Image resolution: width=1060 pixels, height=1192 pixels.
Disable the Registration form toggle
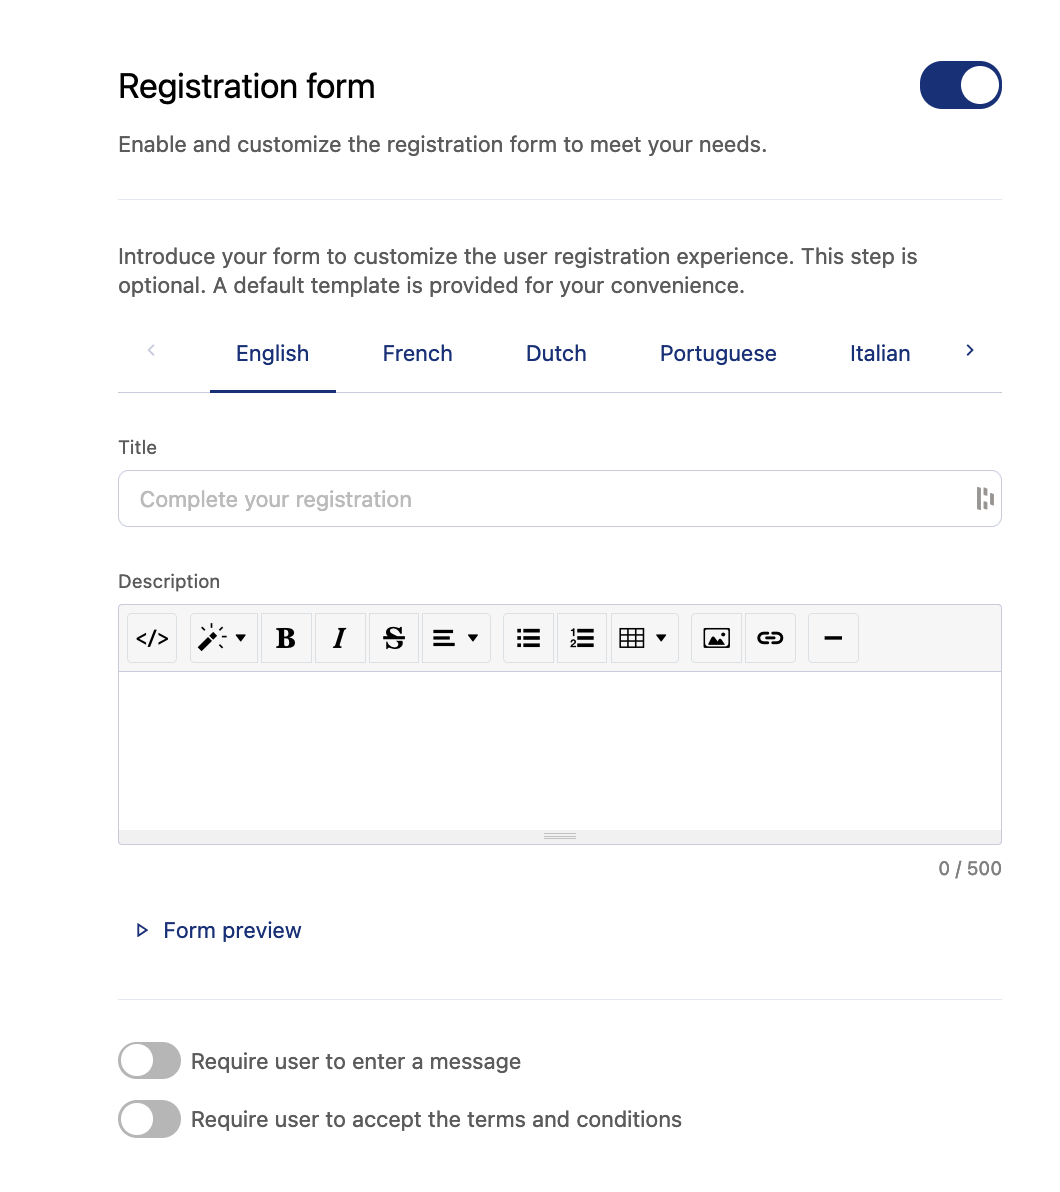click(960, 85)
